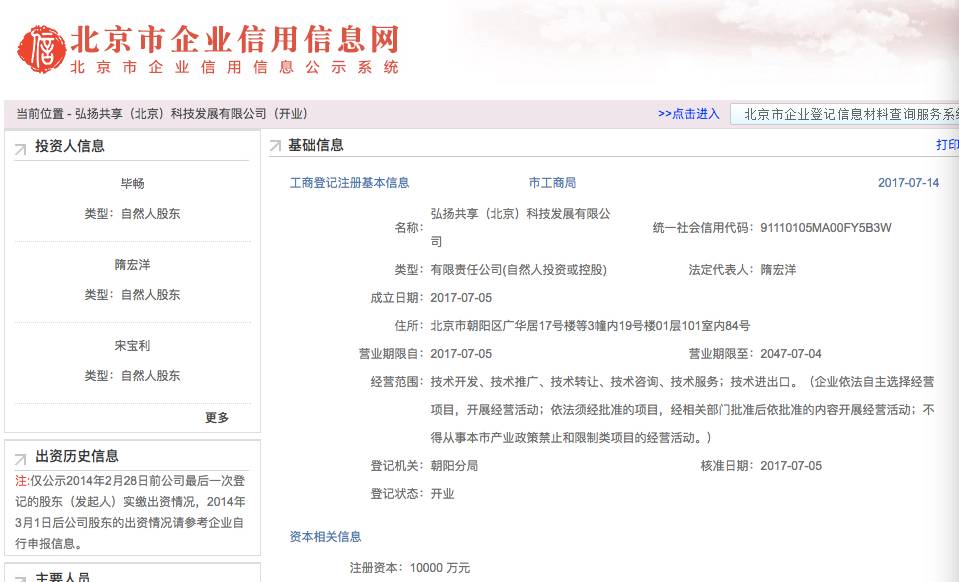Screen dimensions: 959x582
Task: Click the 住所 label
Action: tap(409, 326)
